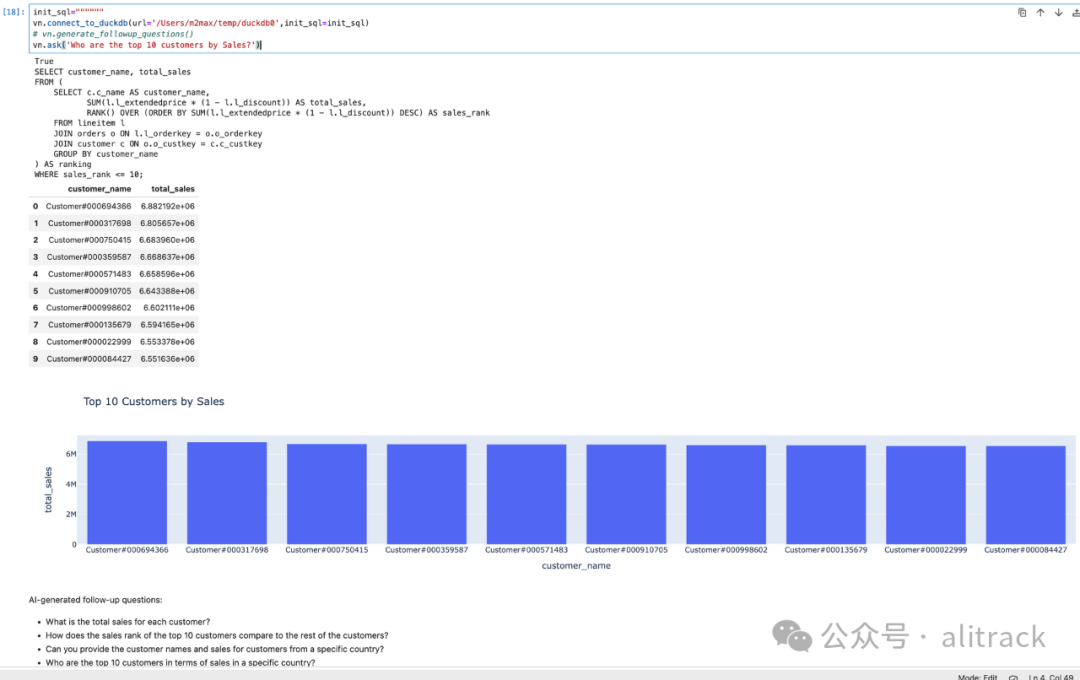Viewport: 1080px width, 680px height.
Task: Click the 'GROUP BY customer_name' SQL line
Action: (x=105, y=154)
